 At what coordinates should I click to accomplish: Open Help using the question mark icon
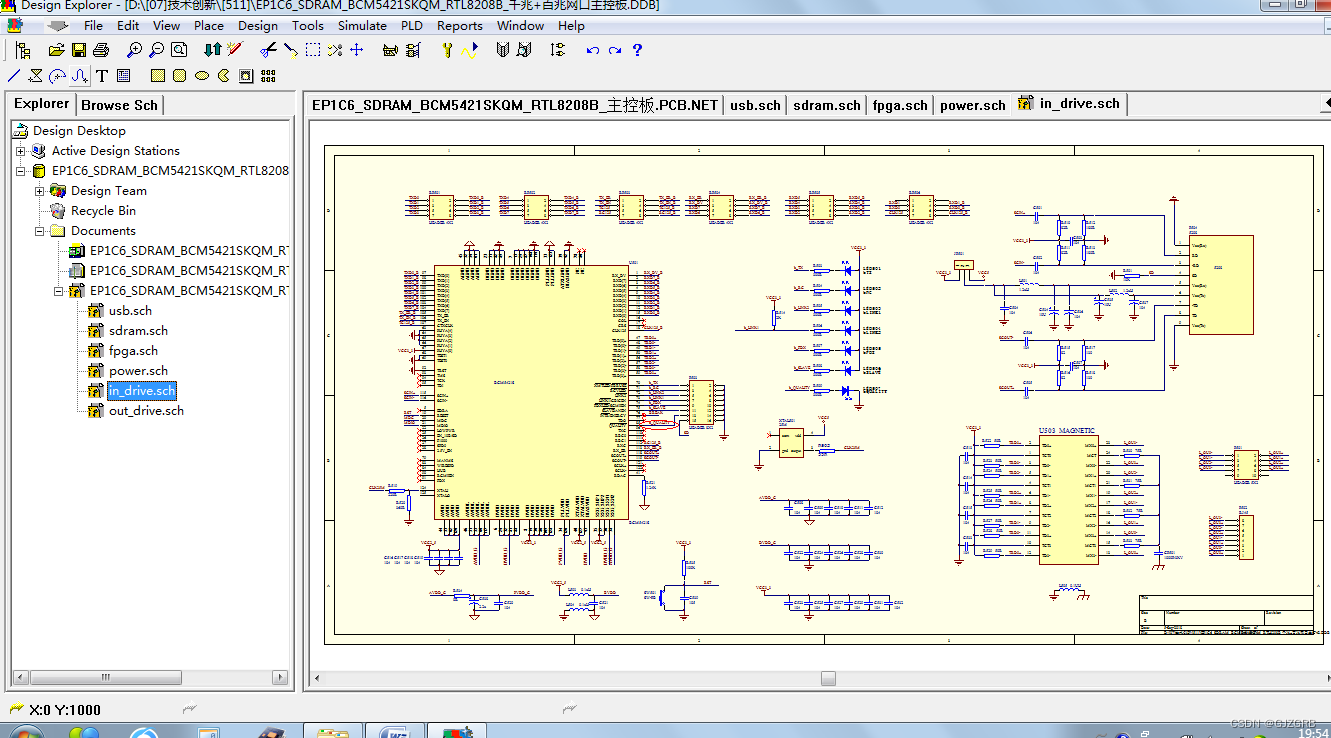point(636,52)
